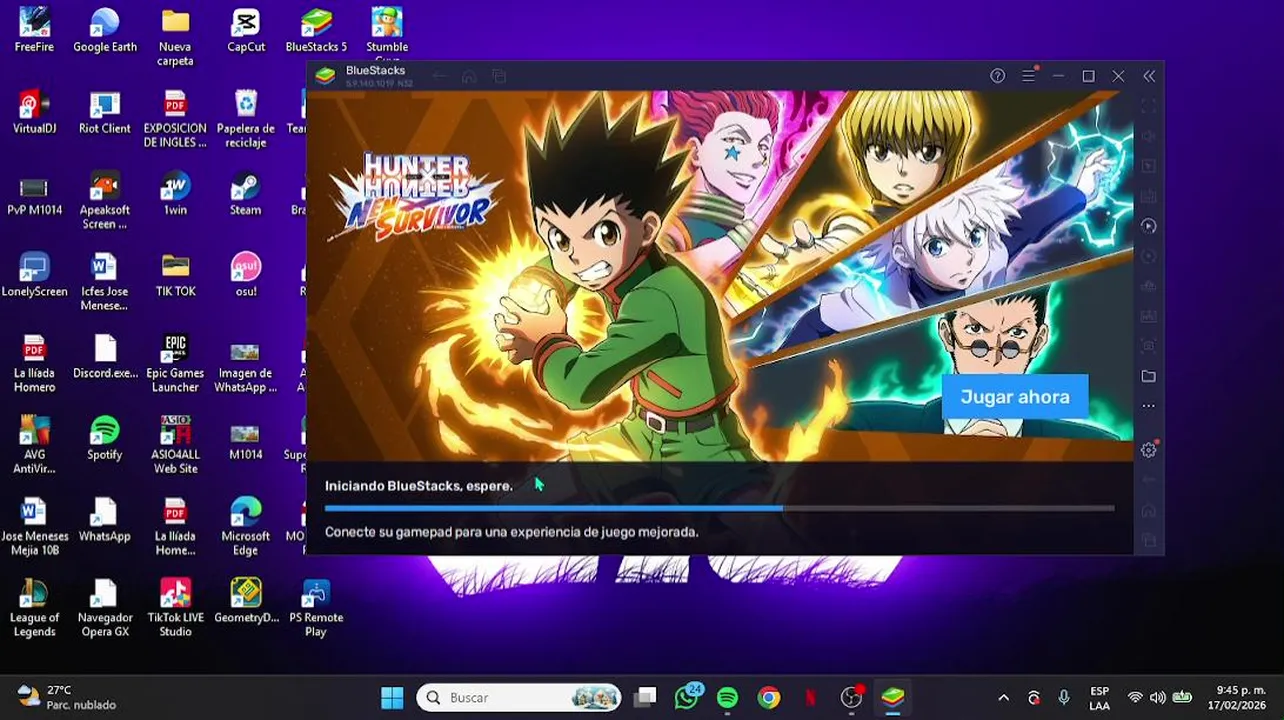Click the Hunter x Hunter Nen Survivor banner logo
Screen dimensions: 1284x720
415,196
